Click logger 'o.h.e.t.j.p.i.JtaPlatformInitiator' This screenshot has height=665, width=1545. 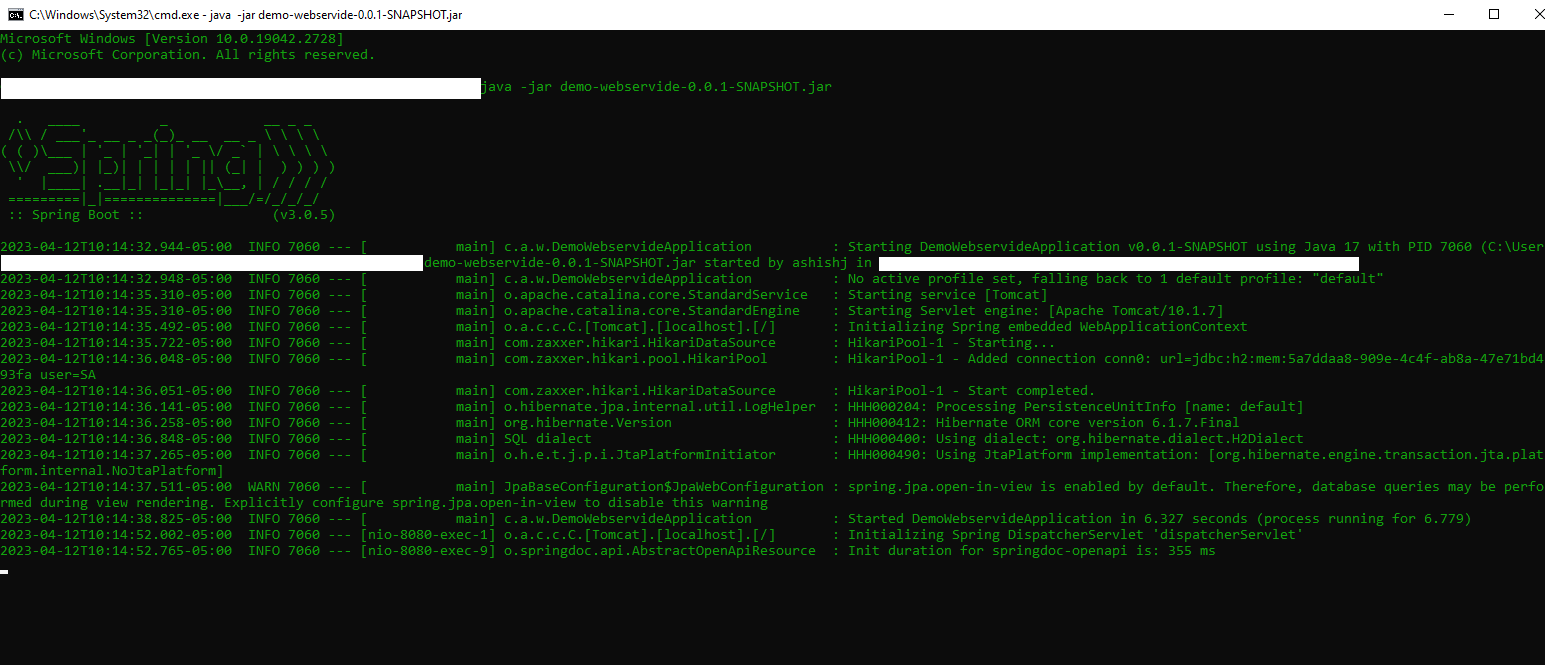[640, 455]
